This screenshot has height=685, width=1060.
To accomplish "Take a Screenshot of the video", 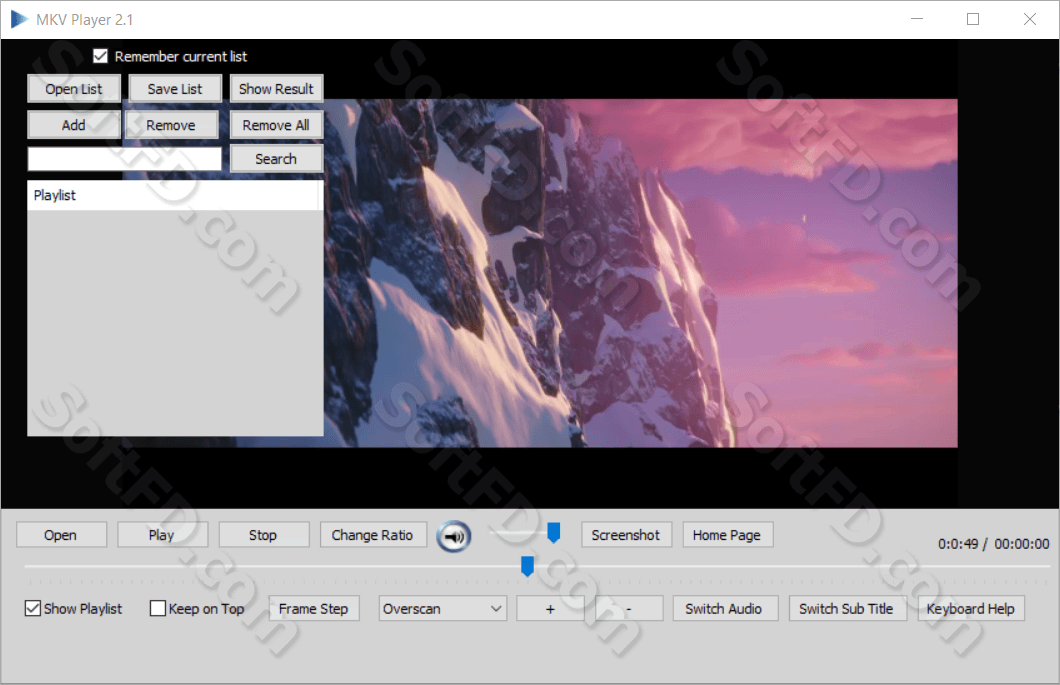I will pyautogui.click(x=626, y=535).
